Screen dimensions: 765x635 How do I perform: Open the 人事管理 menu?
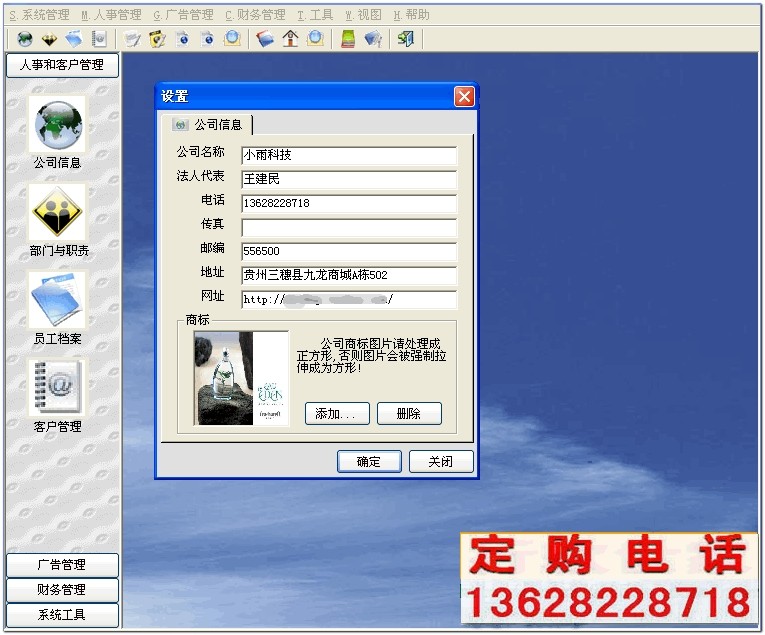(112, 15)
